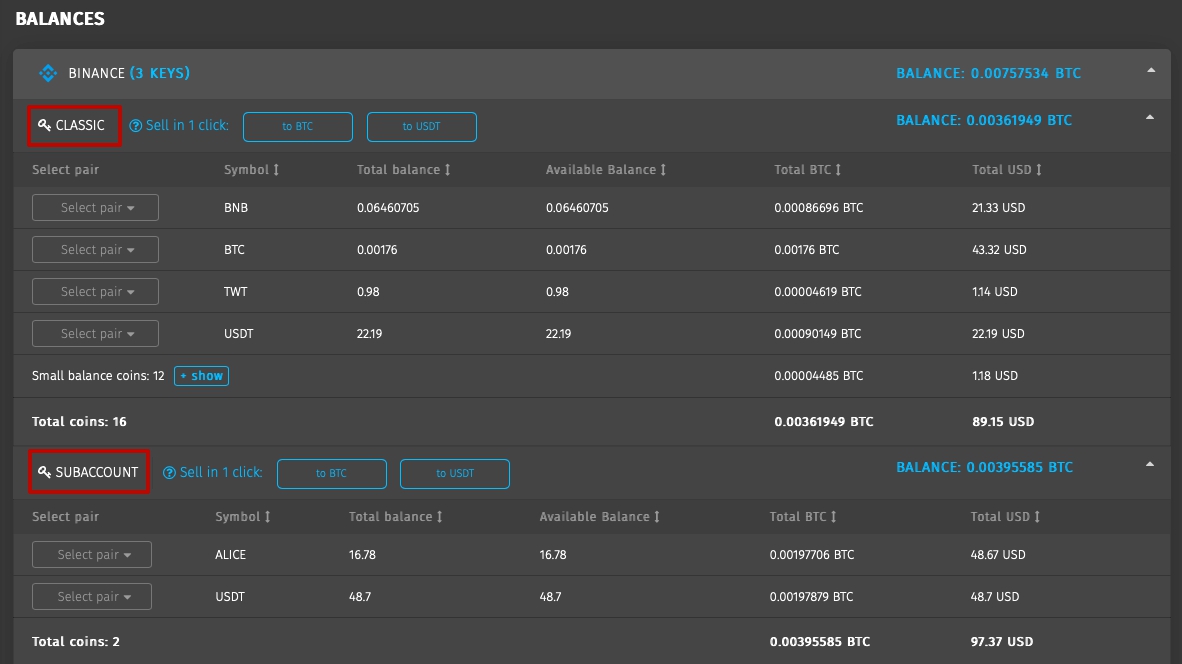The image size is (1182, 664).
Task: Click the key icon beside CLASSIC
Action: pos(44,125)
